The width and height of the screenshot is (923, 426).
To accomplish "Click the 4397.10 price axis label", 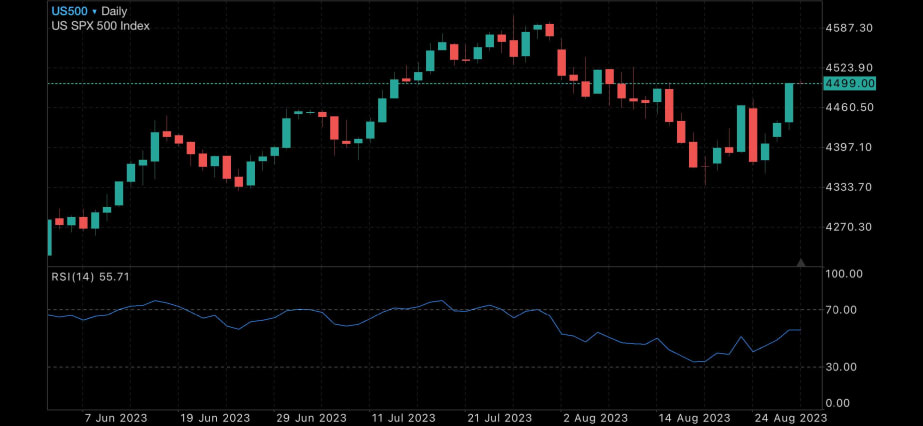I will click(850, 147).
